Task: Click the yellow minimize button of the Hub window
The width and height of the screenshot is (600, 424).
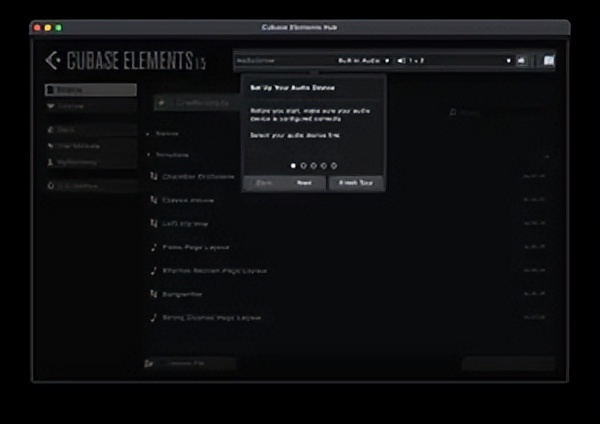Action: (48, 28)
